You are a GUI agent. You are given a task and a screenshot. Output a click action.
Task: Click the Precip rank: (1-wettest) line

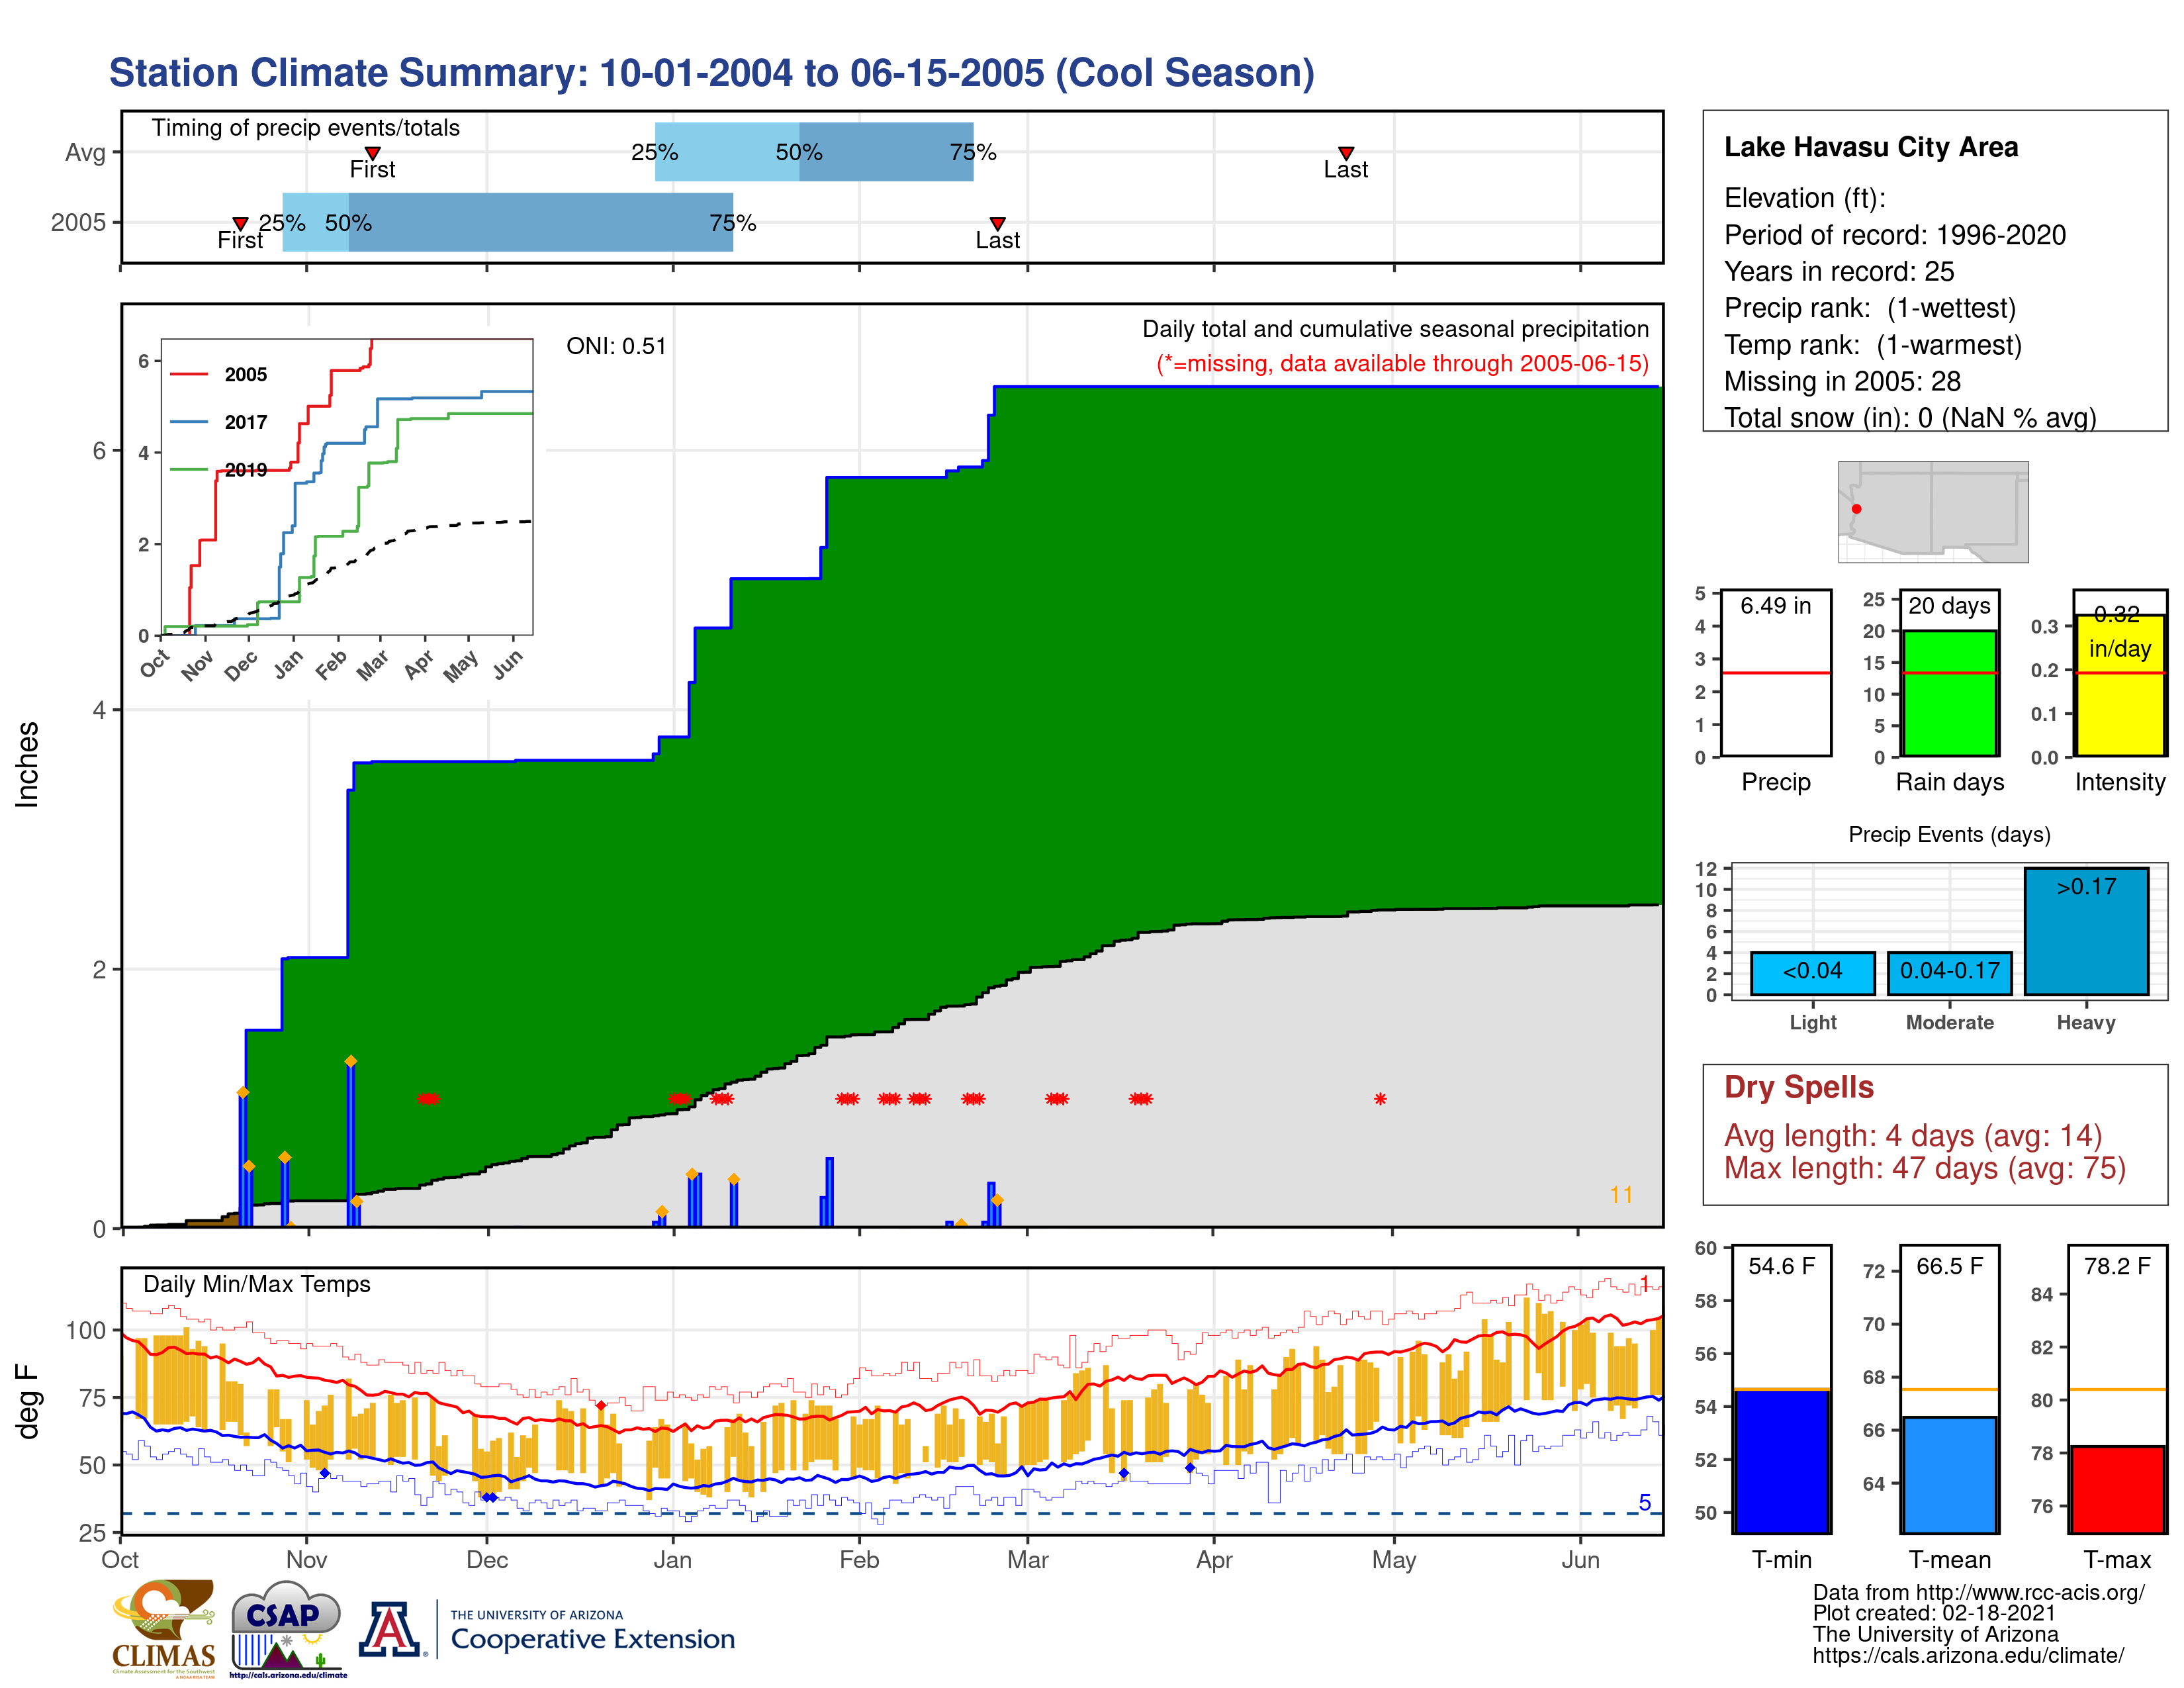click(1869, 308)
